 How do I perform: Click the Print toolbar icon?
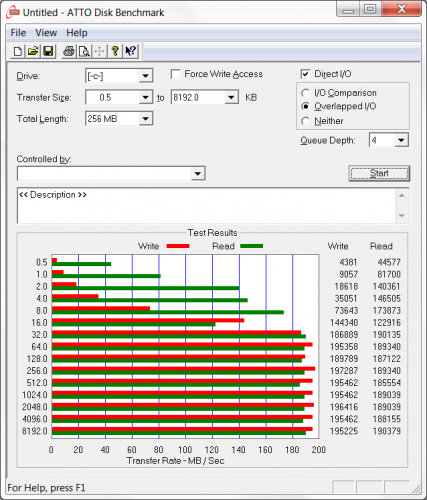coord(69,51)
